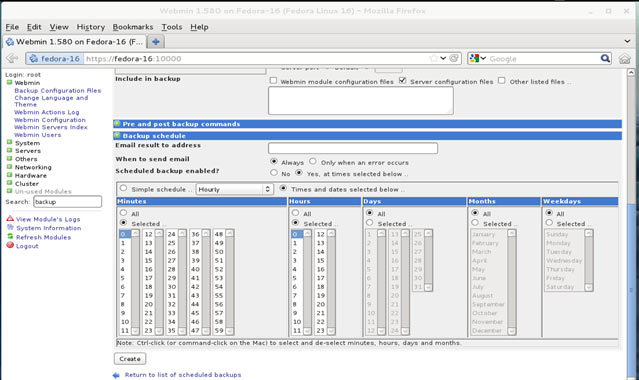This screenshot has height=380, width=639.
Task: Select Simple schedule radio button
Action: coord(123,188)
